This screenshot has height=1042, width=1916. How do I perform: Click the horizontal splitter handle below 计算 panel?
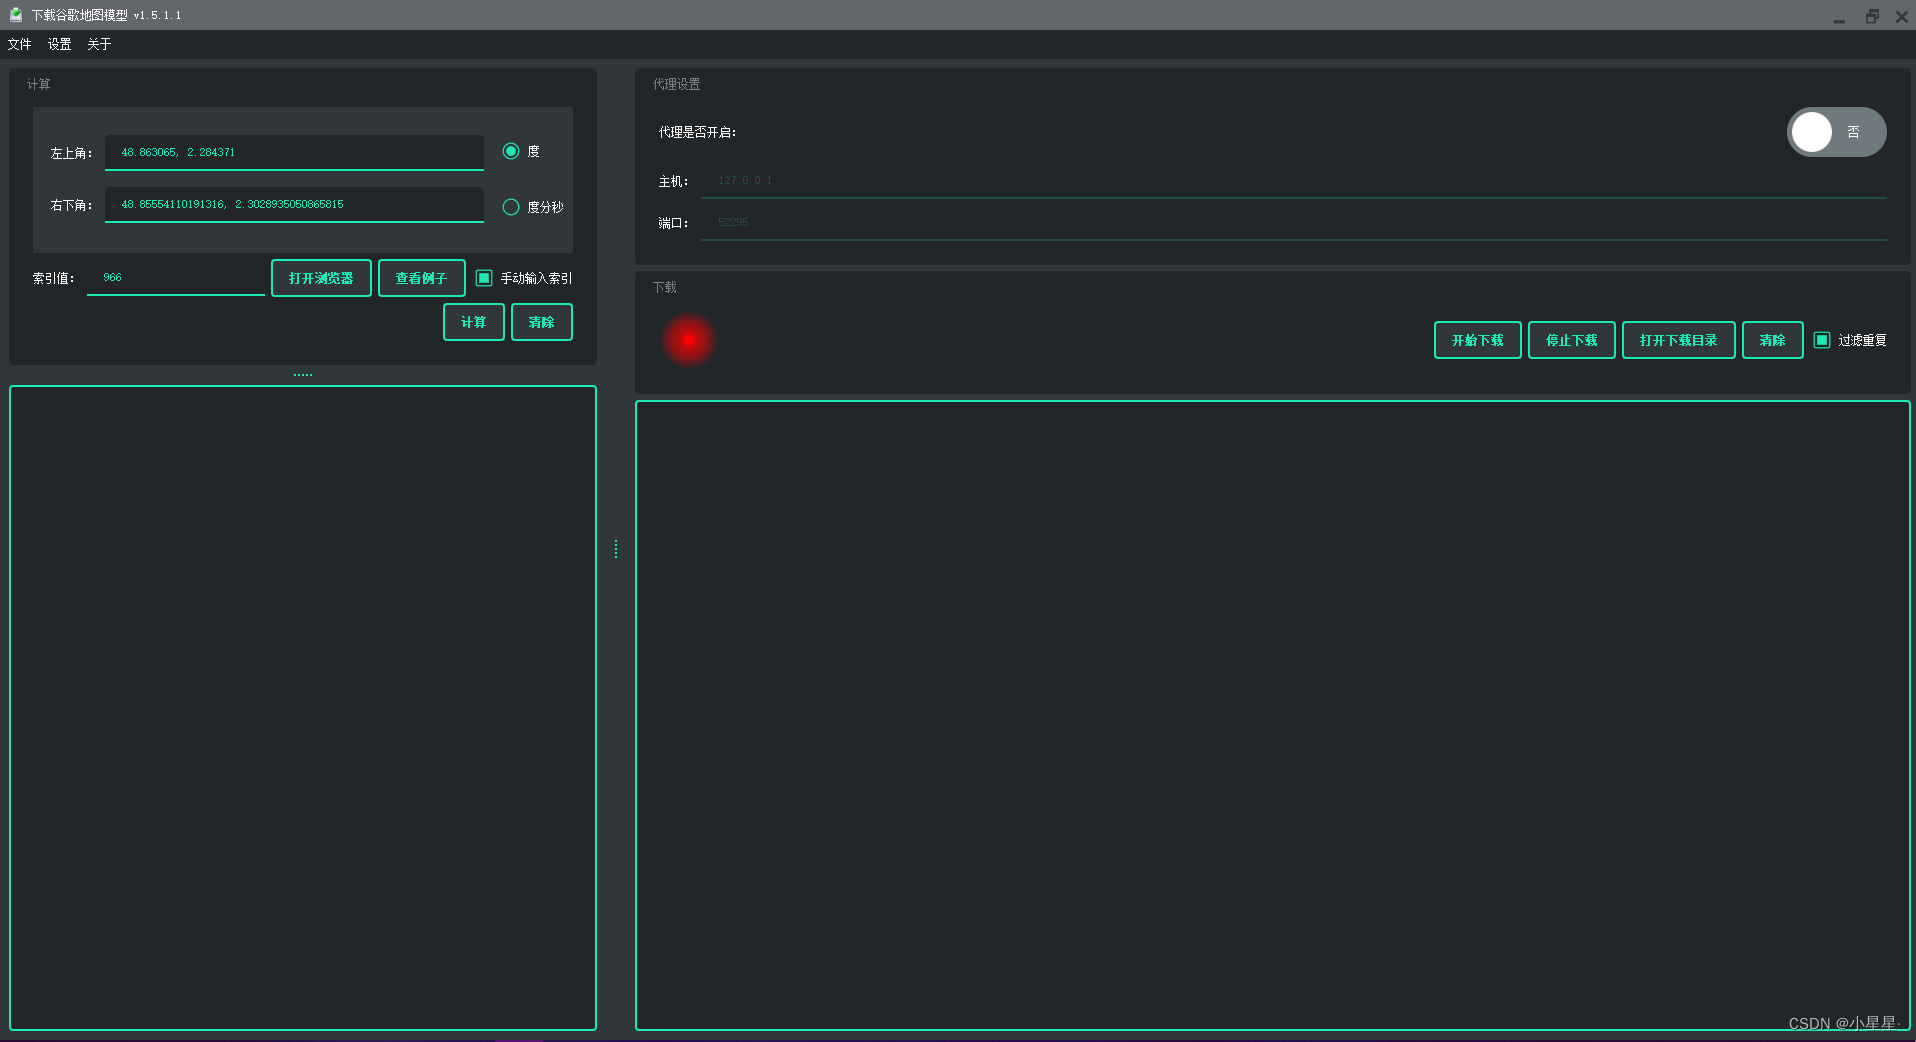(303, 375)
